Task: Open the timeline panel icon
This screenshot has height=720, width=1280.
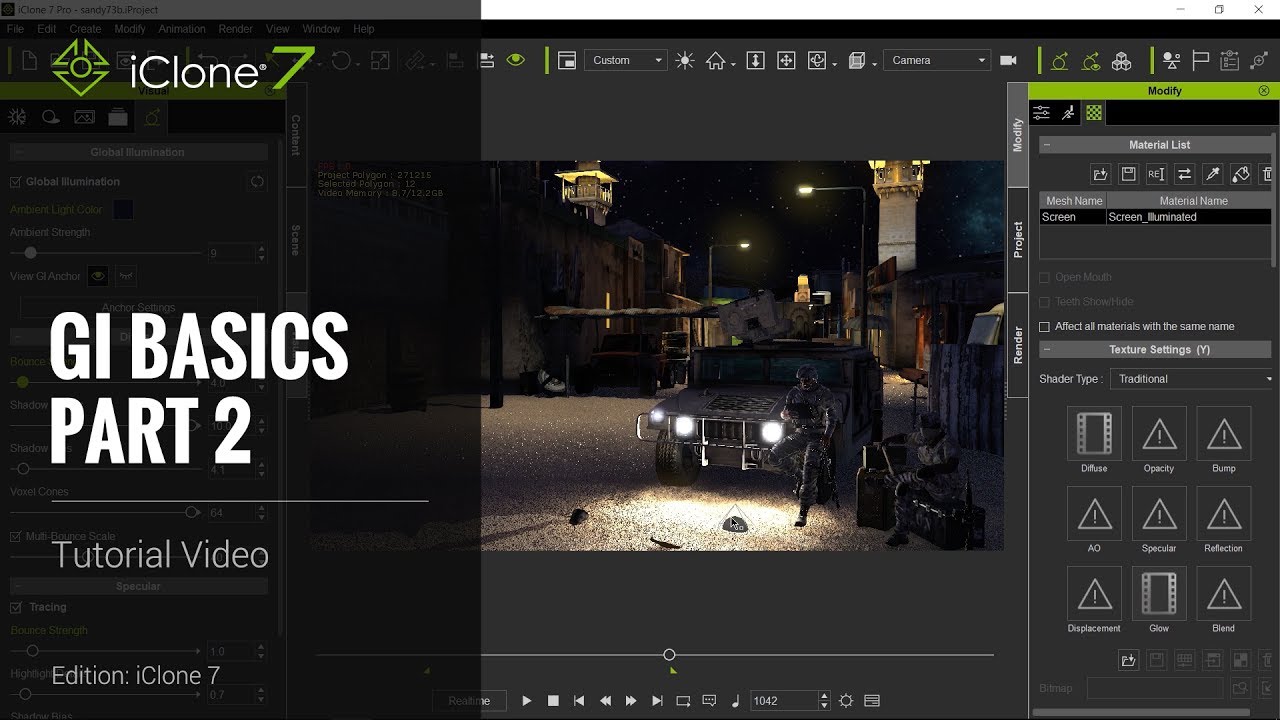Action: (x=872, y=701)
